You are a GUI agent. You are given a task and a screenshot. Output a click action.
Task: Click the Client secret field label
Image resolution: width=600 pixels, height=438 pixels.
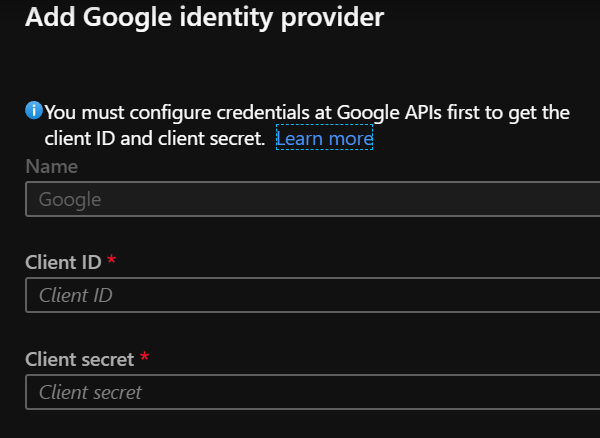click(80, 358)
